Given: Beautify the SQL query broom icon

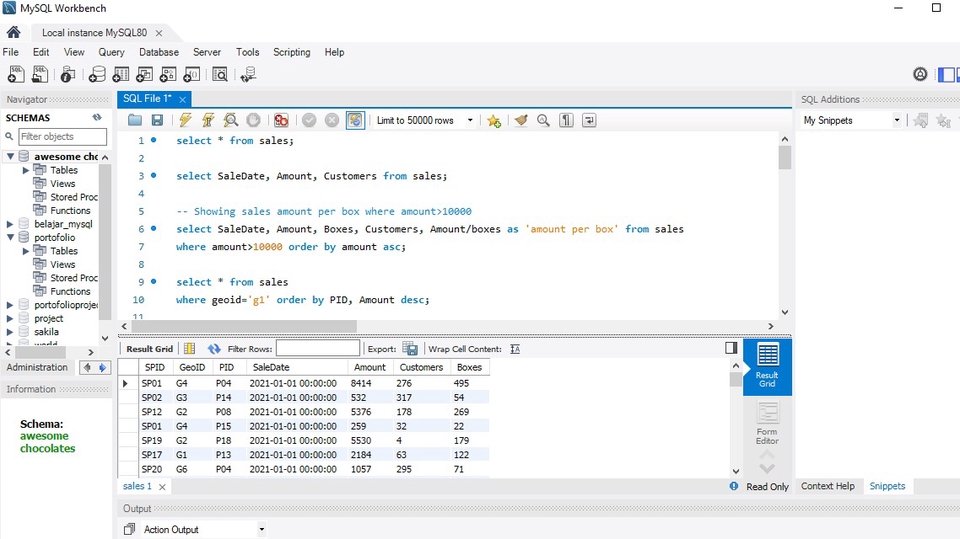Looking at the screenshot, I should (x=521, y=120).
